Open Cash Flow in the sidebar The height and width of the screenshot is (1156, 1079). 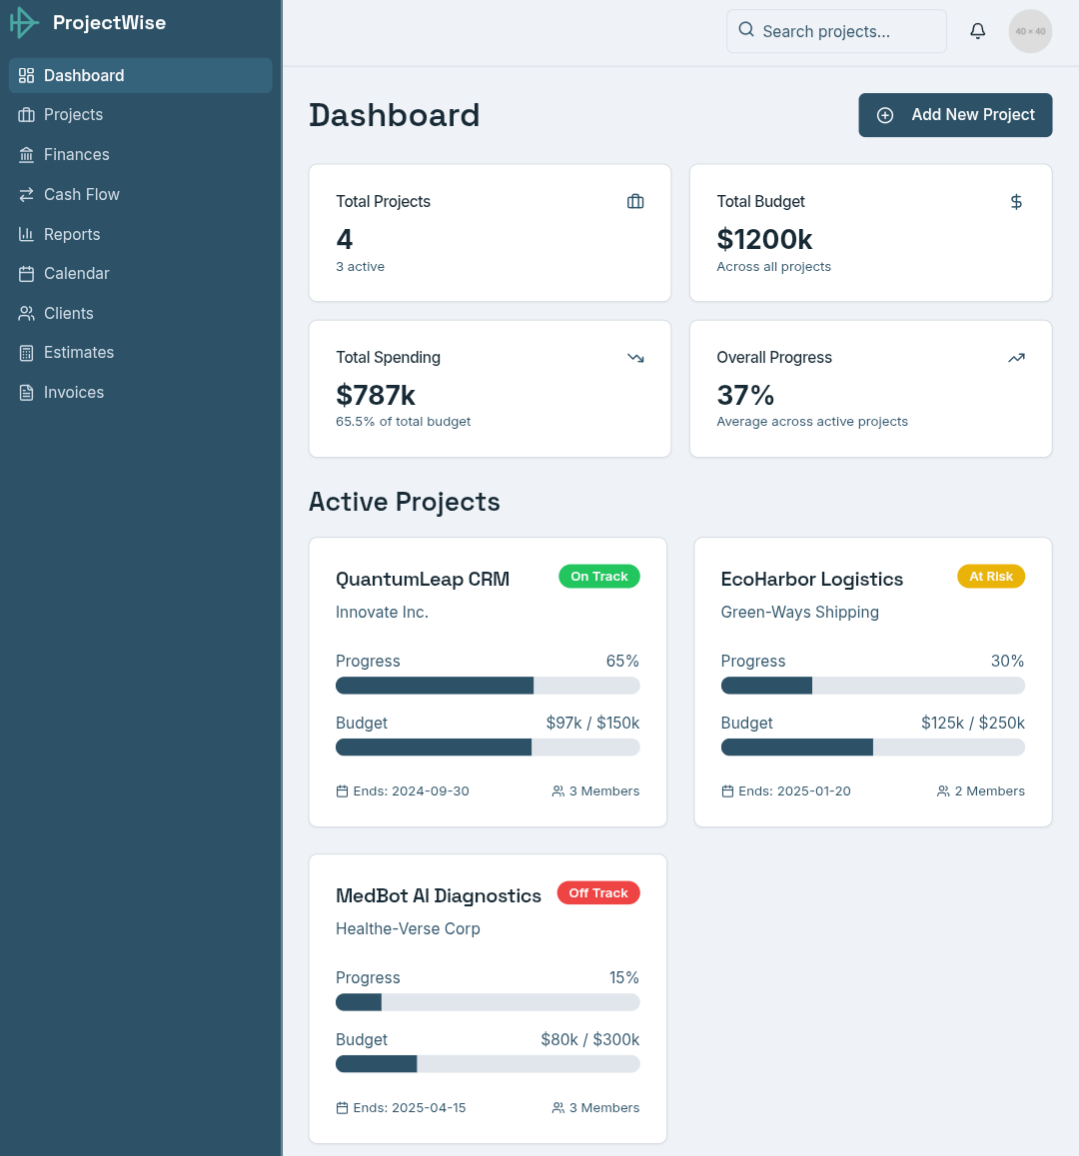tap(81, 195)
